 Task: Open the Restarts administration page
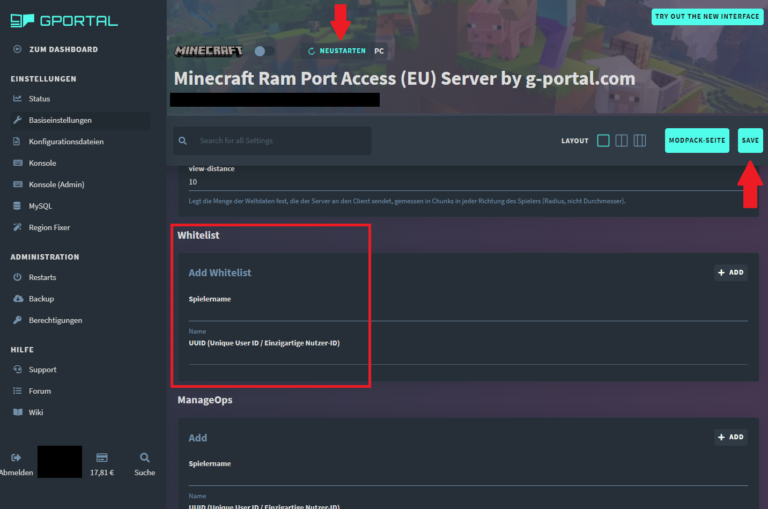point(42,277)
